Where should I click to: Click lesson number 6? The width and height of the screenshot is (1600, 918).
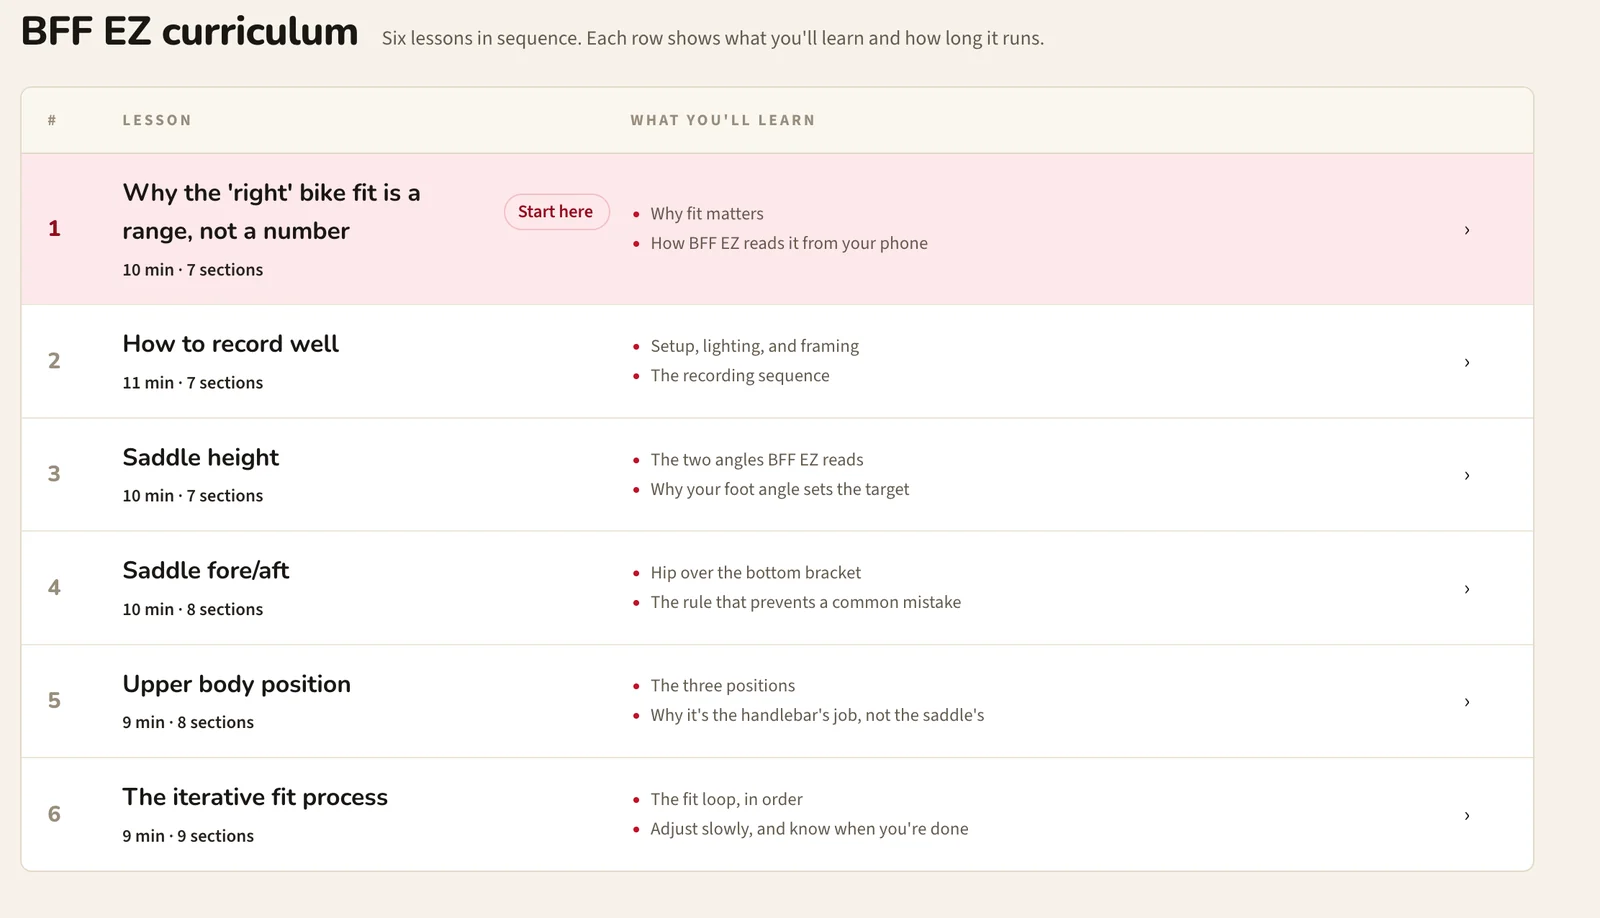(x=54, y=814)
